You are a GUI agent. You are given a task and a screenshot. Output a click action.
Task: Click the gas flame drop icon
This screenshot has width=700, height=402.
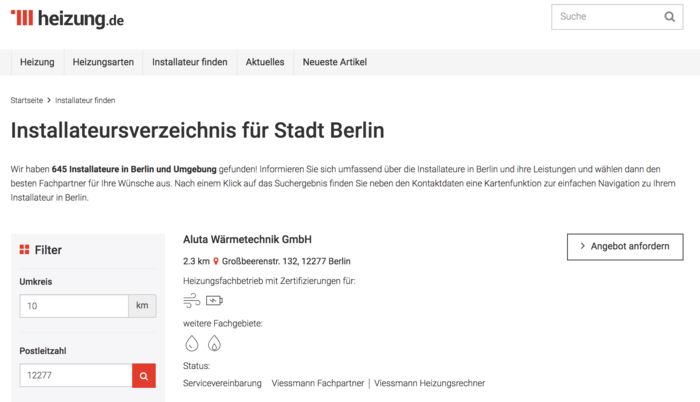tap(214, 343)
